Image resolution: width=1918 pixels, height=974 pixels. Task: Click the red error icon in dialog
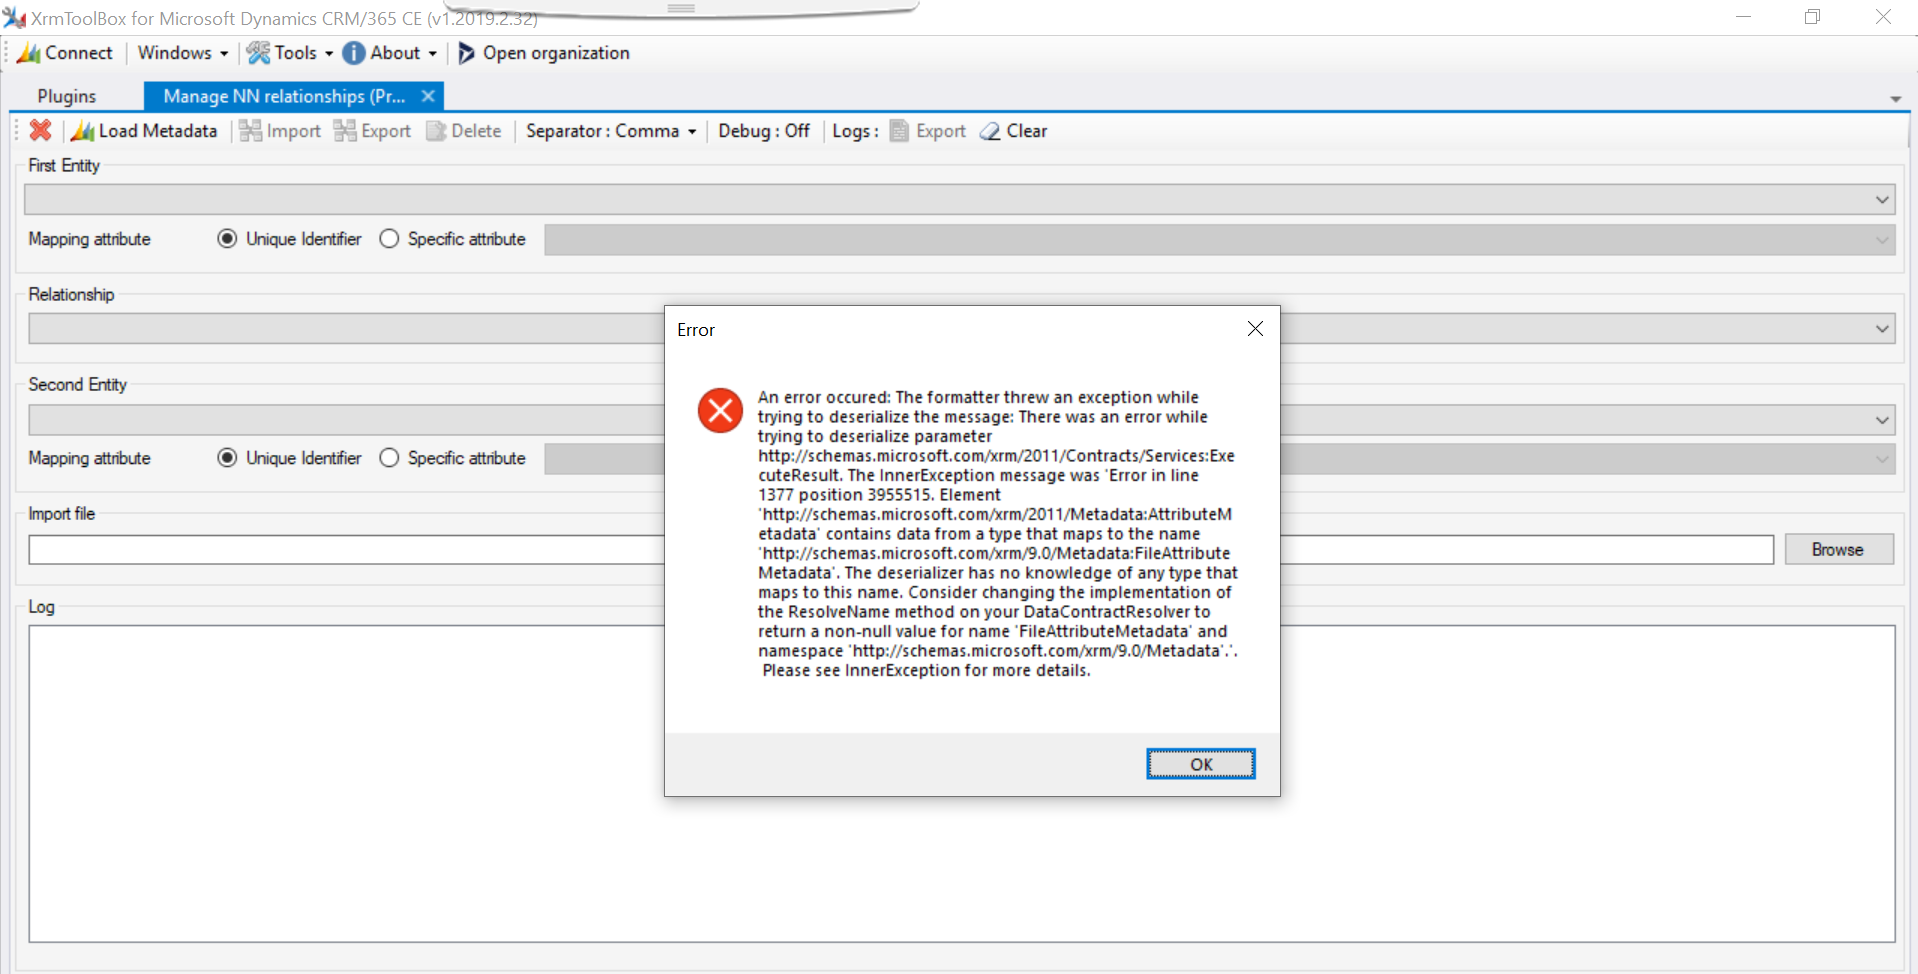coord(720,410)
